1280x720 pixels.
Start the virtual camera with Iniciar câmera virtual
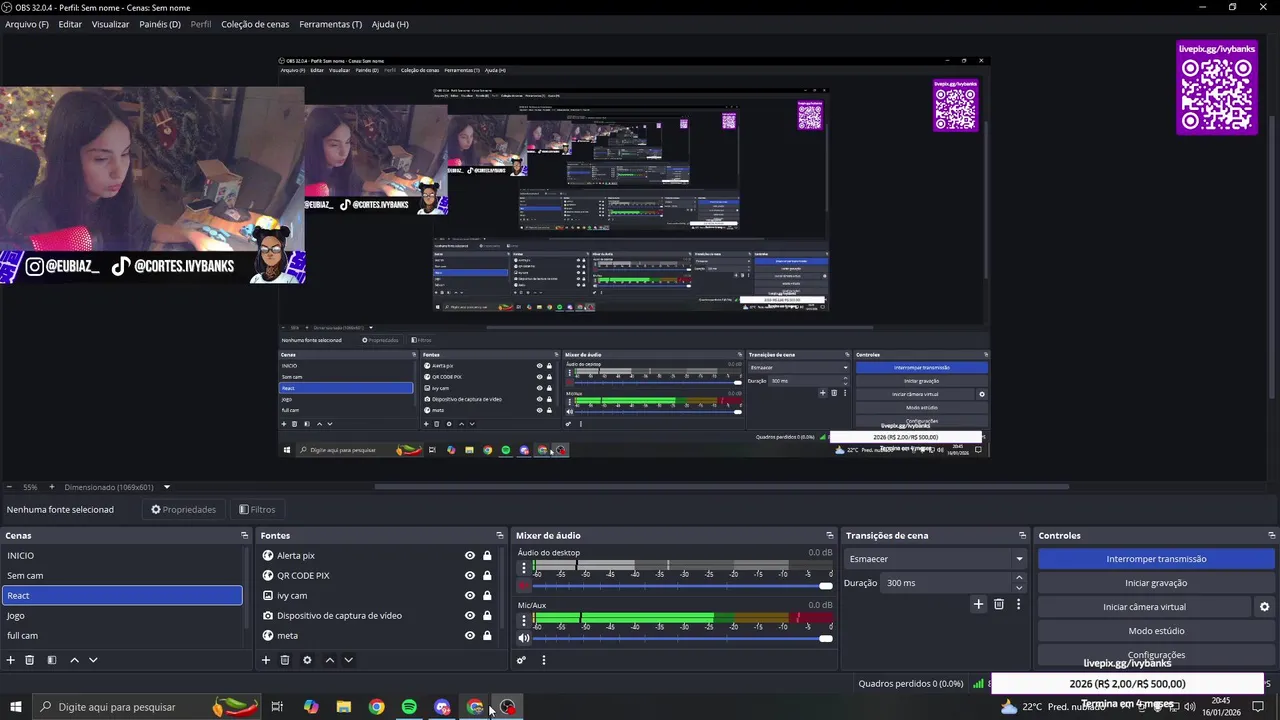[x=1144, y=607]
